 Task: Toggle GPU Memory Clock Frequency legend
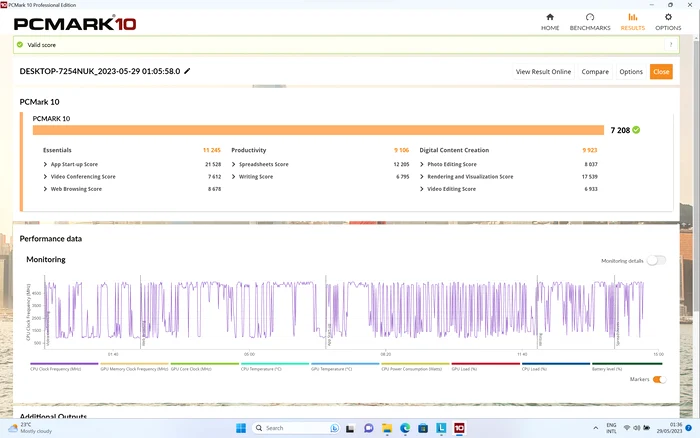pyautogui.click(x=134, y=367)
